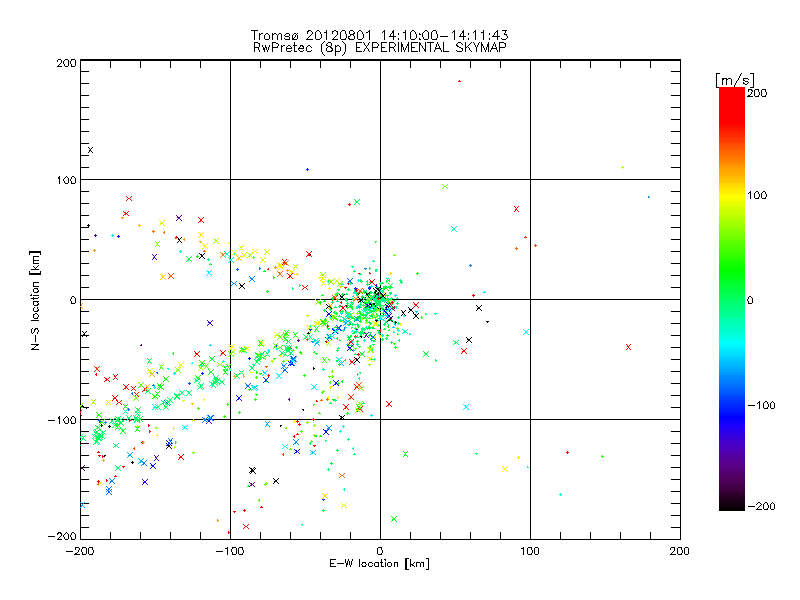The image size is (800, 600).
Task: Click the 200 tick label on the E-W axis
Action: (680, 551)
